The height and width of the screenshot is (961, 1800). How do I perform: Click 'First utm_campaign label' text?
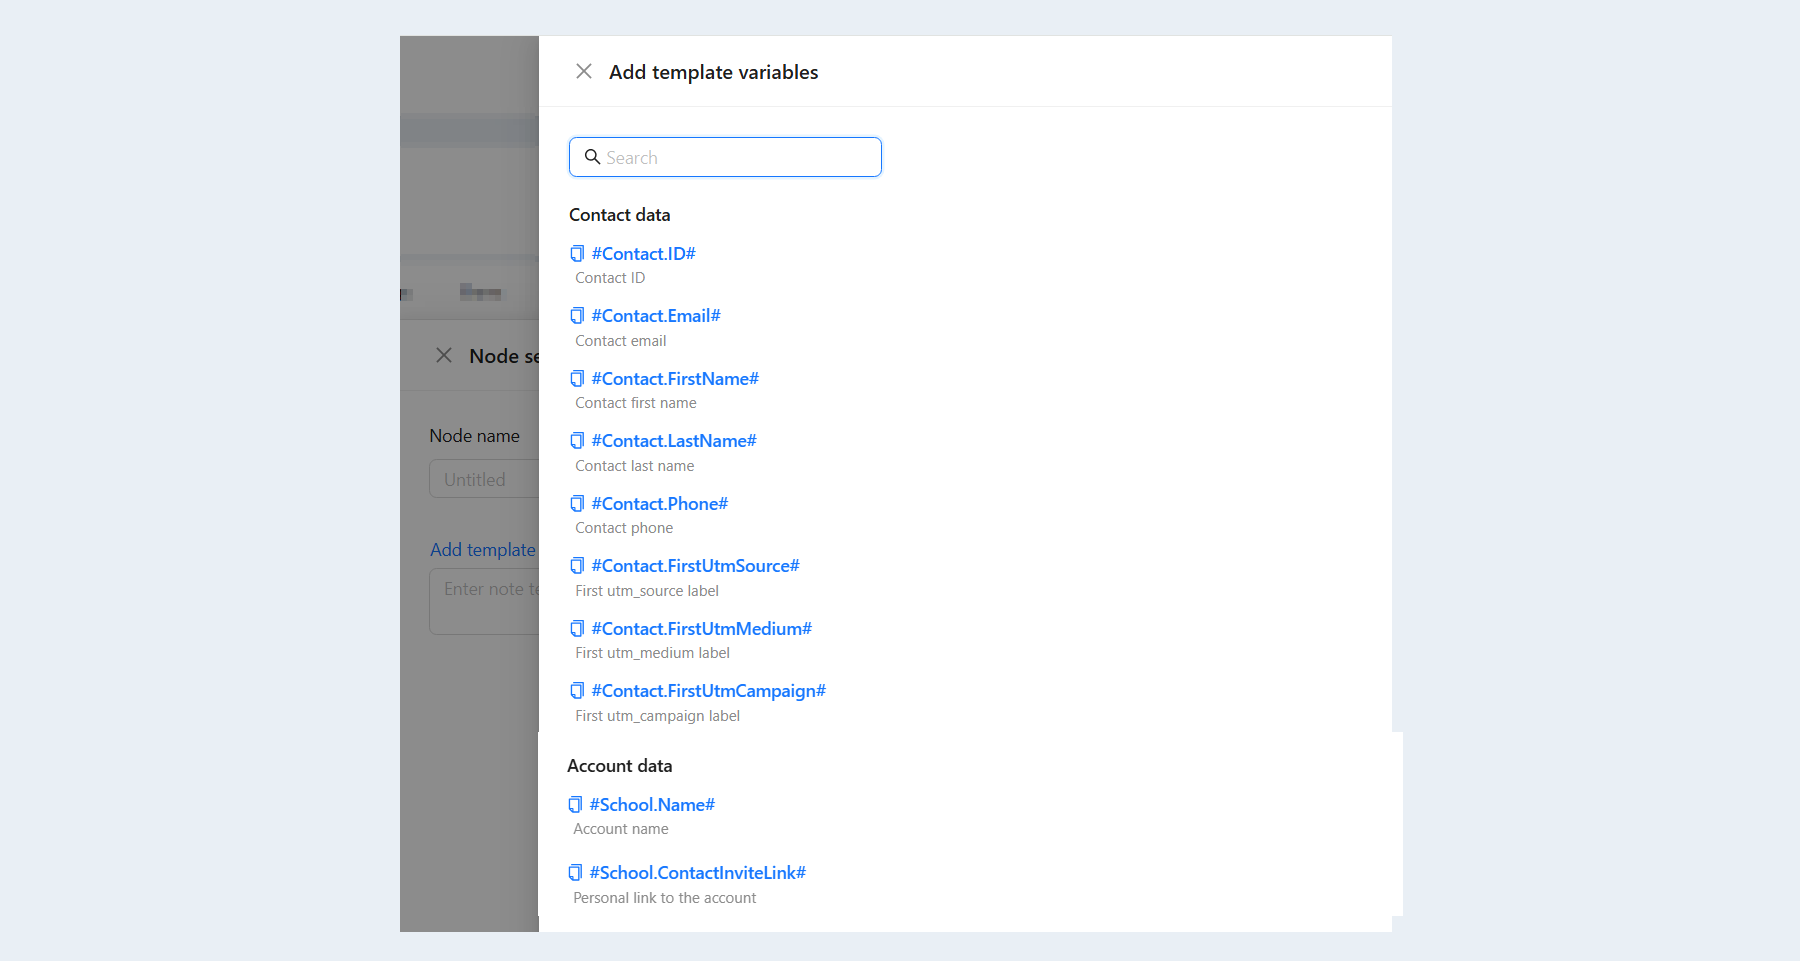pyautogui.click(x=657, y=716)
